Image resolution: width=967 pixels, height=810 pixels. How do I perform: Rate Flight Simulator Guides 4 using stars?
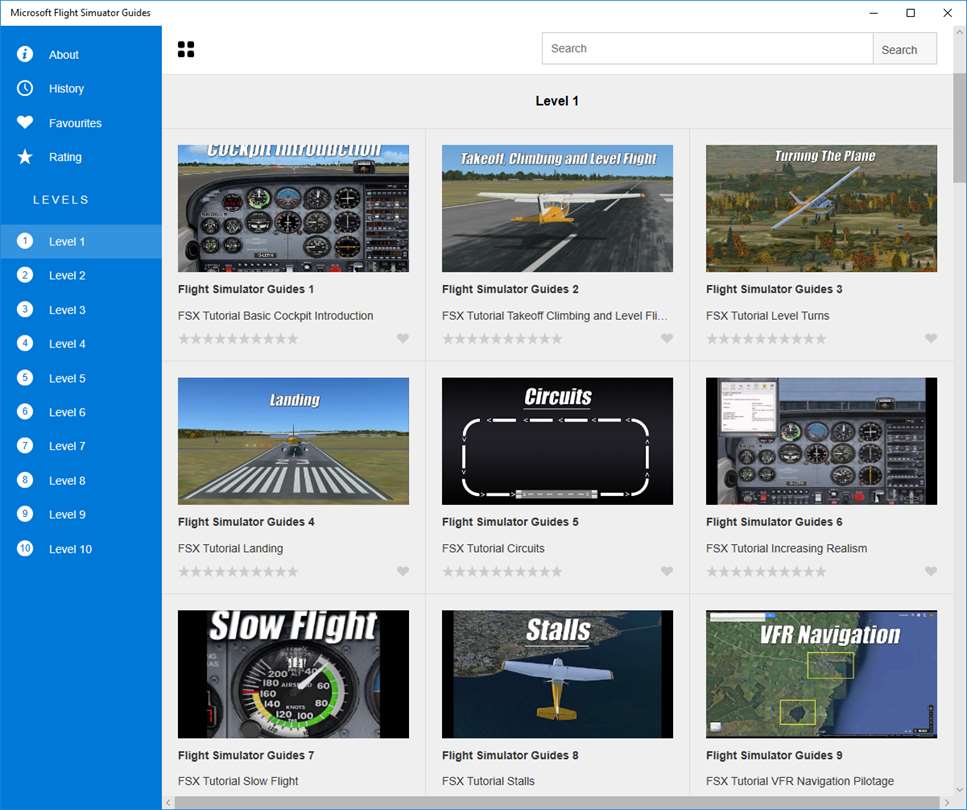coord(238,571)
